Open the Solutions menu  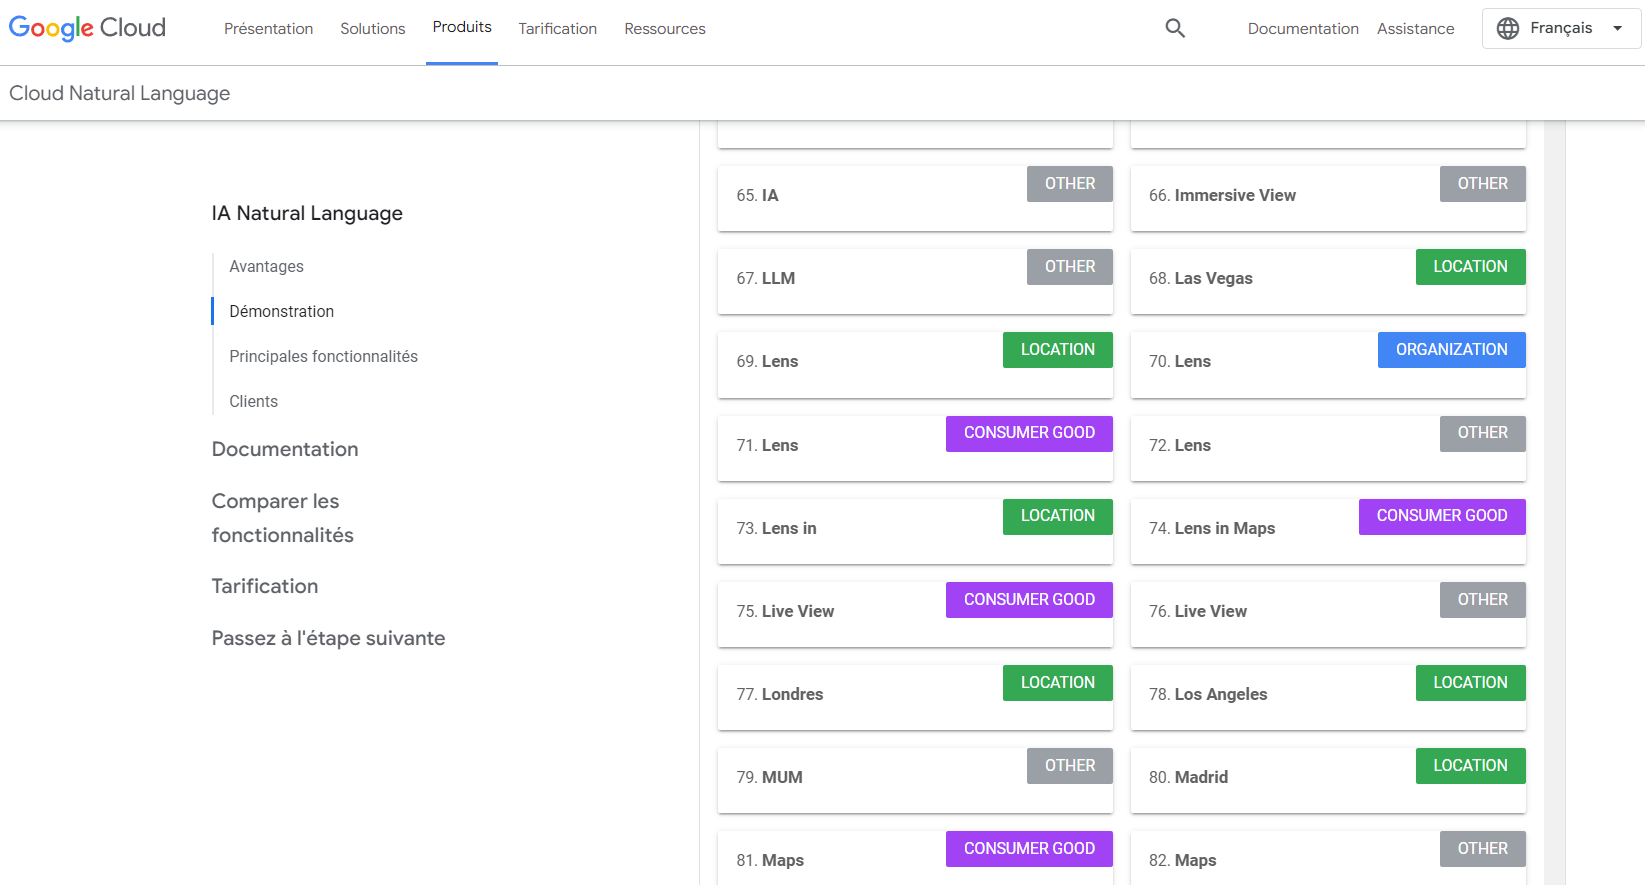tap(372, 29)
